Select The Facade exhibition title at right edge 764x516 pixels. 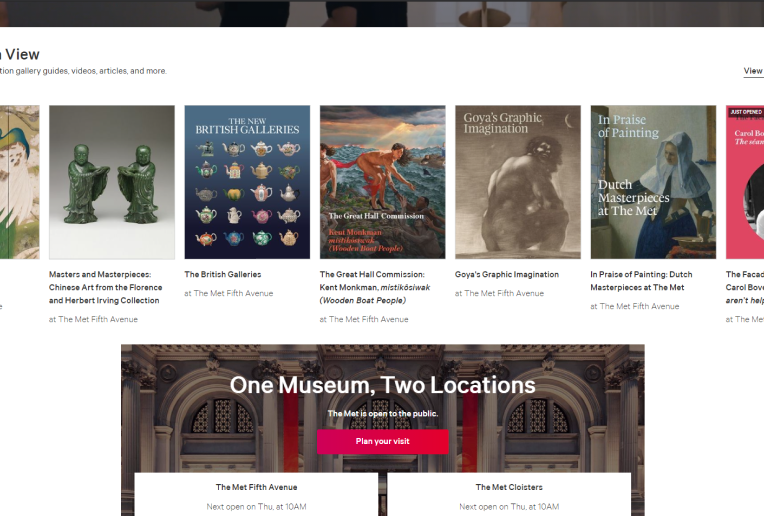click(x=744, y=274)
